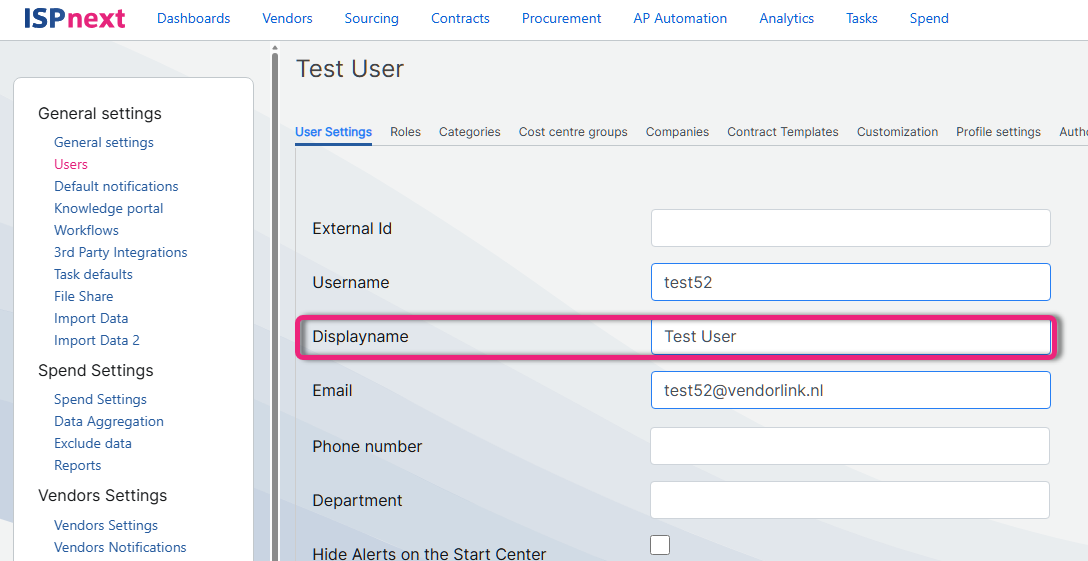Select the Contract Templates tab
The height and width of the screenshot is (561, 1088).
click(x=782, y=132)
